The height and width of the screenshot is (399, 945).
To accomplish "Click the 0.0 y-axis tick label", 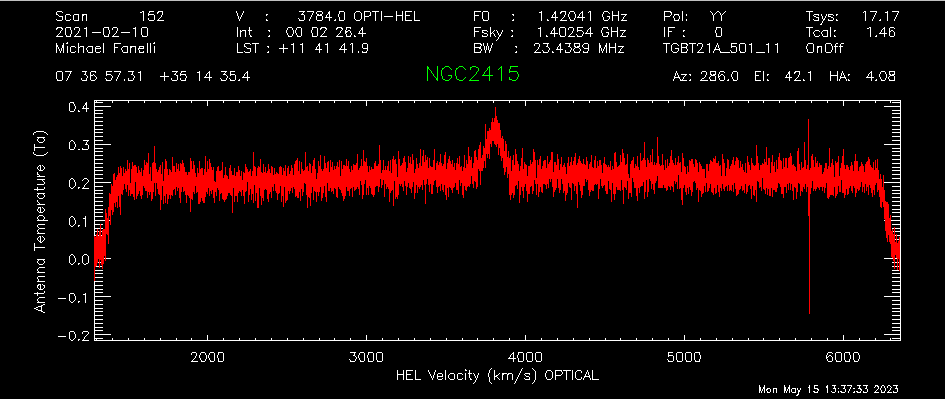I will (x=78, y=259).
